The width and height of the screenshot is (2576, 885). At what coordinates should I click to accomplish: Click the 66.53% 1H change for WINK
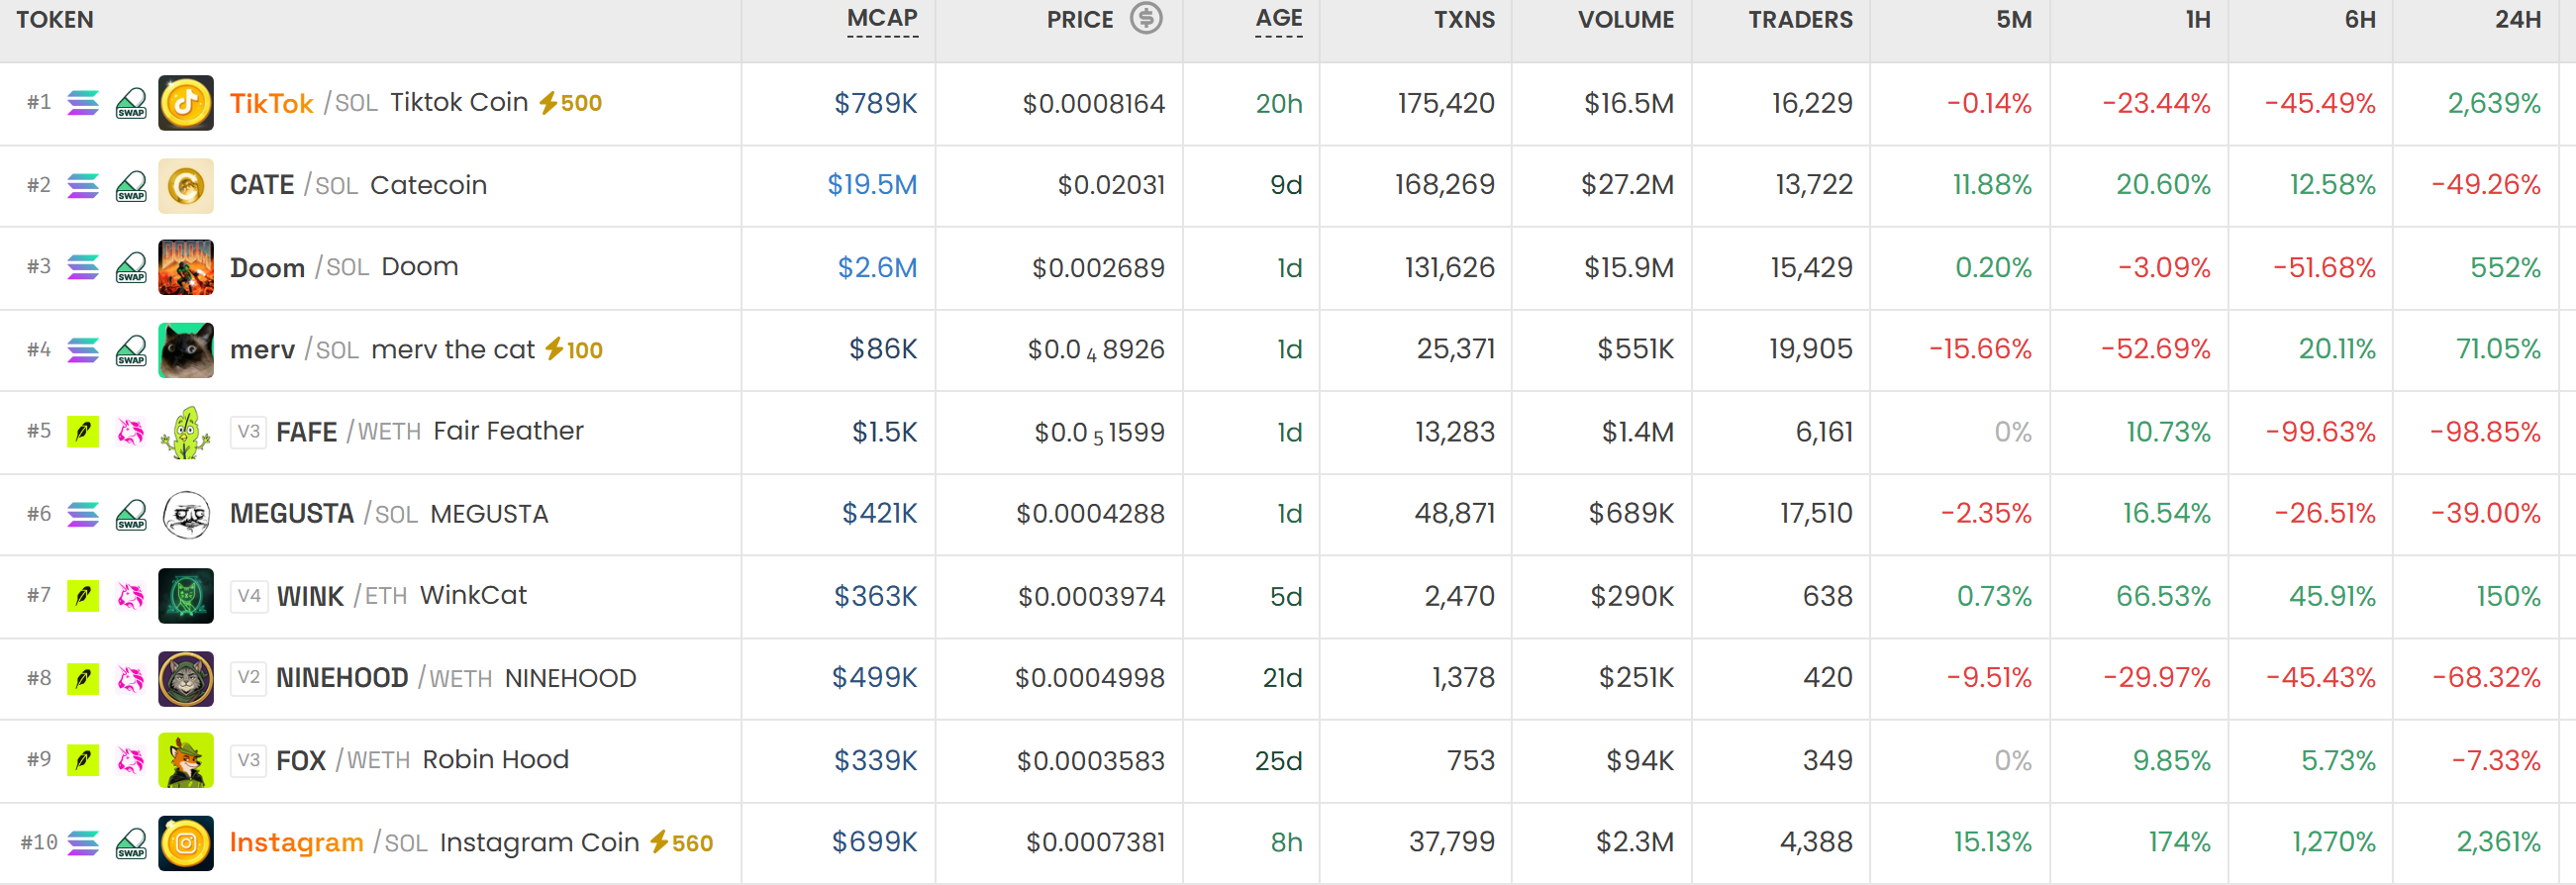(2163, 596)
